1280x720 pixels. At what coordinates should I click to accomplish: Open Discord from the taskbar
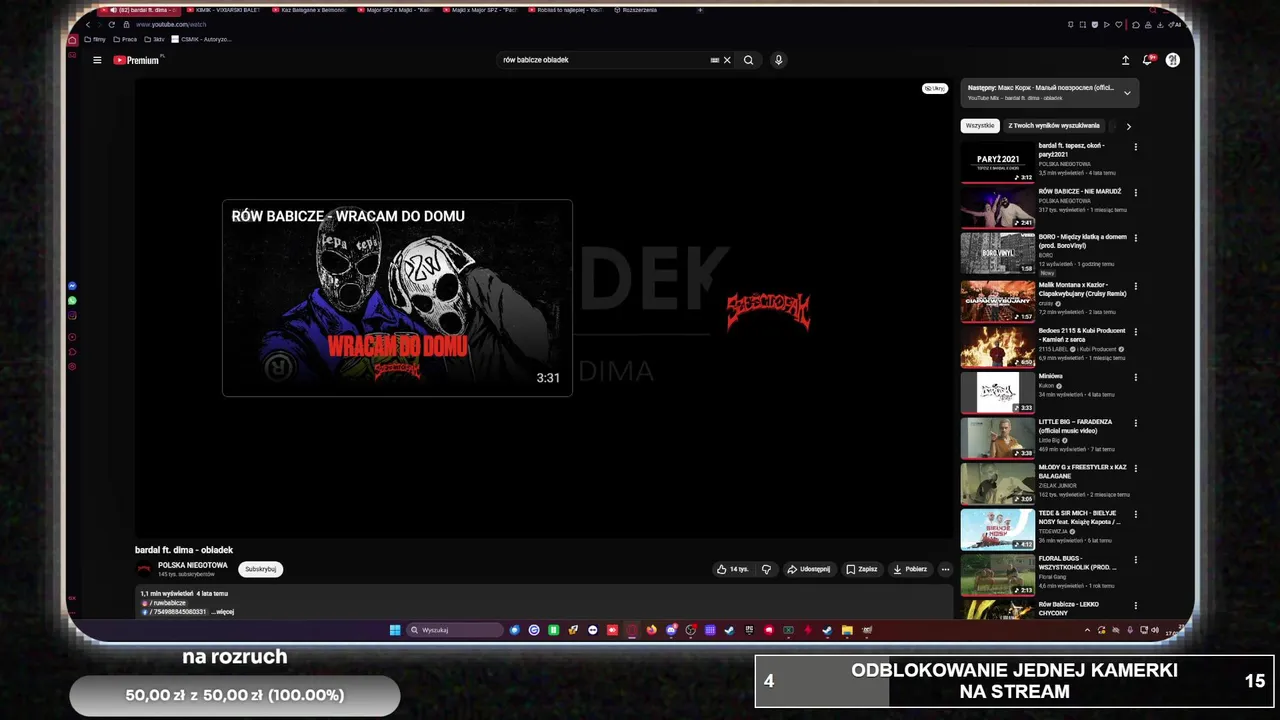(671, 630)
